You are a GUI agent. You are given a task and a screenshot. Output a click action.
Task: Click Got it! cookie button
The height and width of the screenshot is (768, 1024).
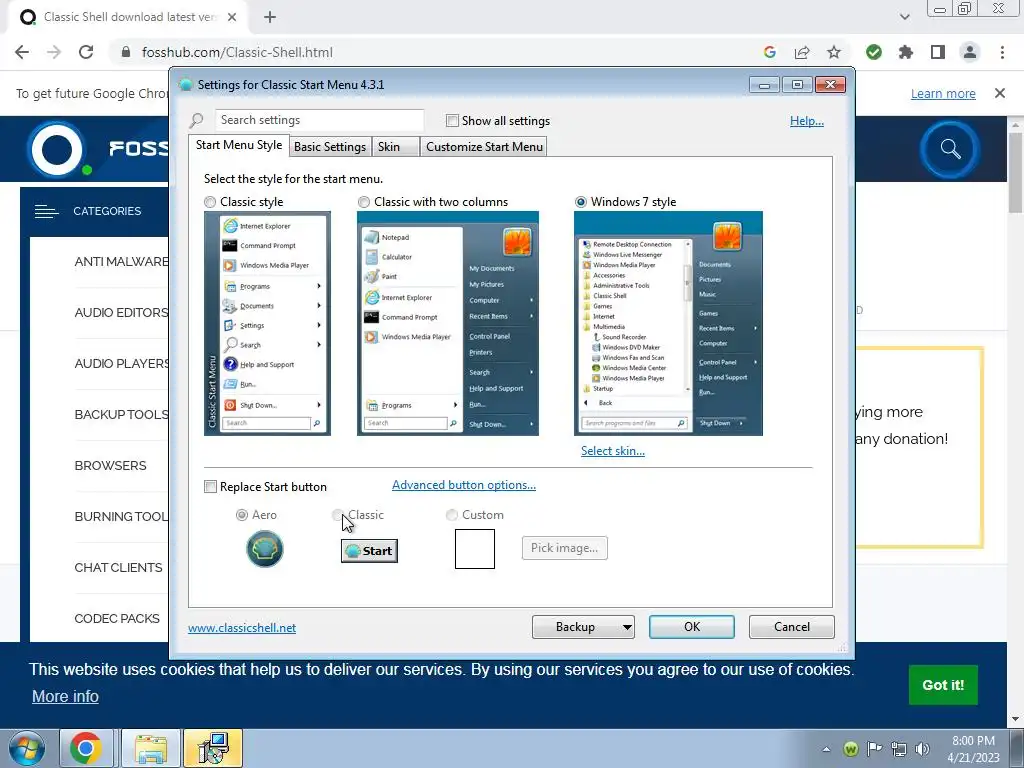pyautogui.click(x=943, y=685)
